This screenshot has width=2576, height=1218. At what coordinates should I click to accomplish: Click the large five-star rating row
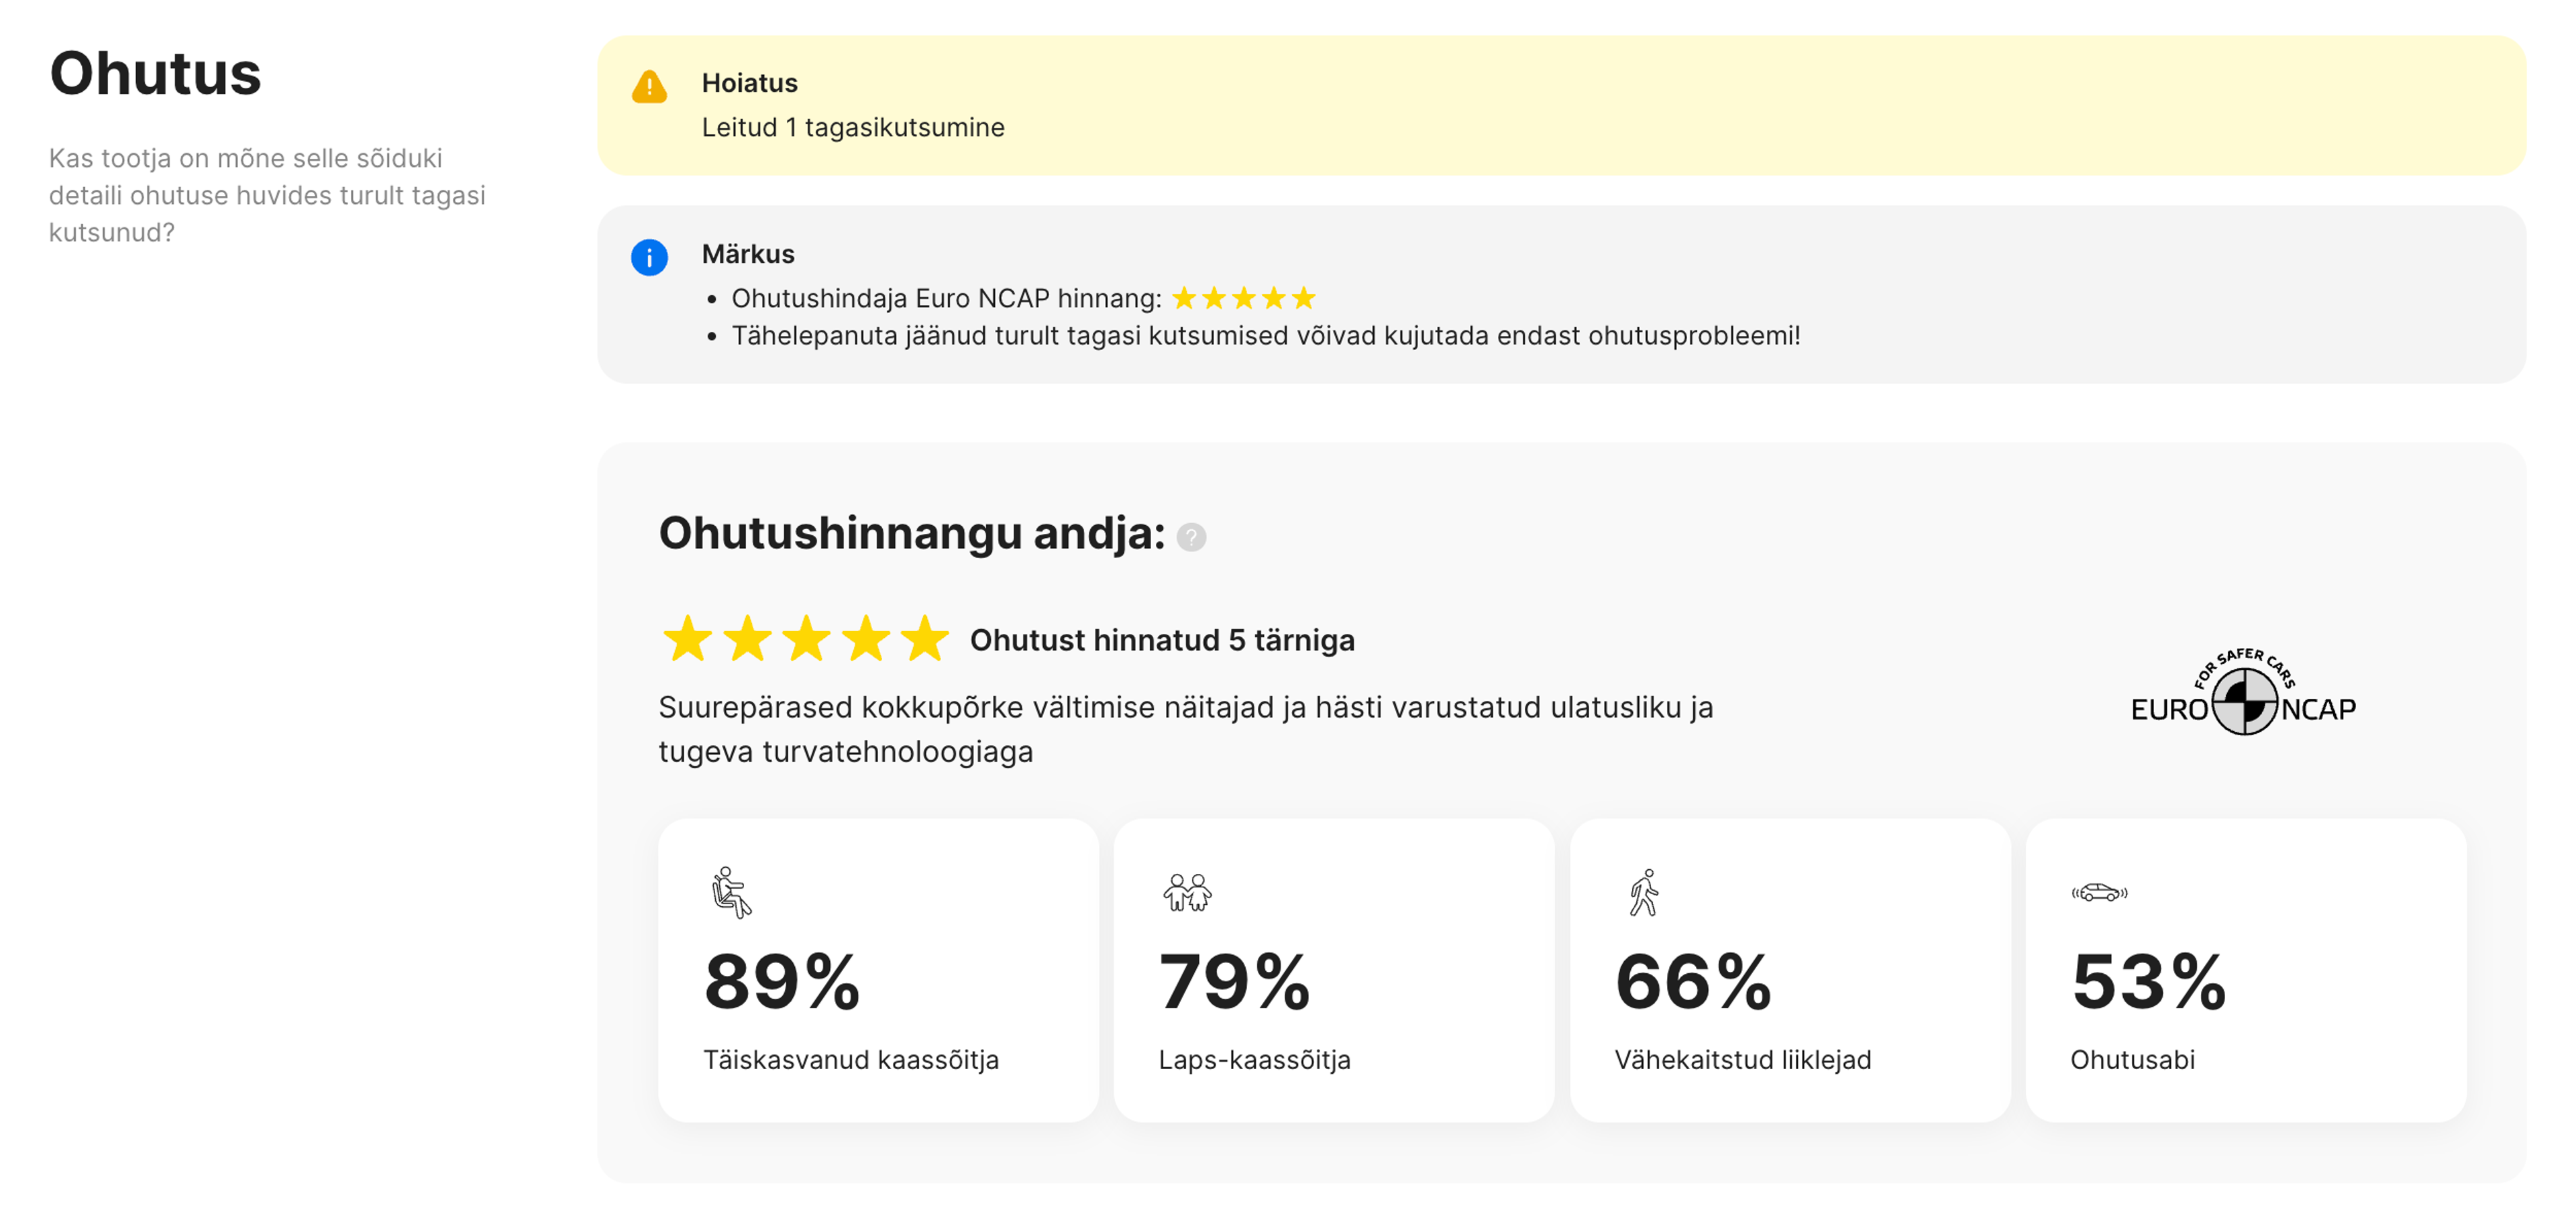(805, 639)
